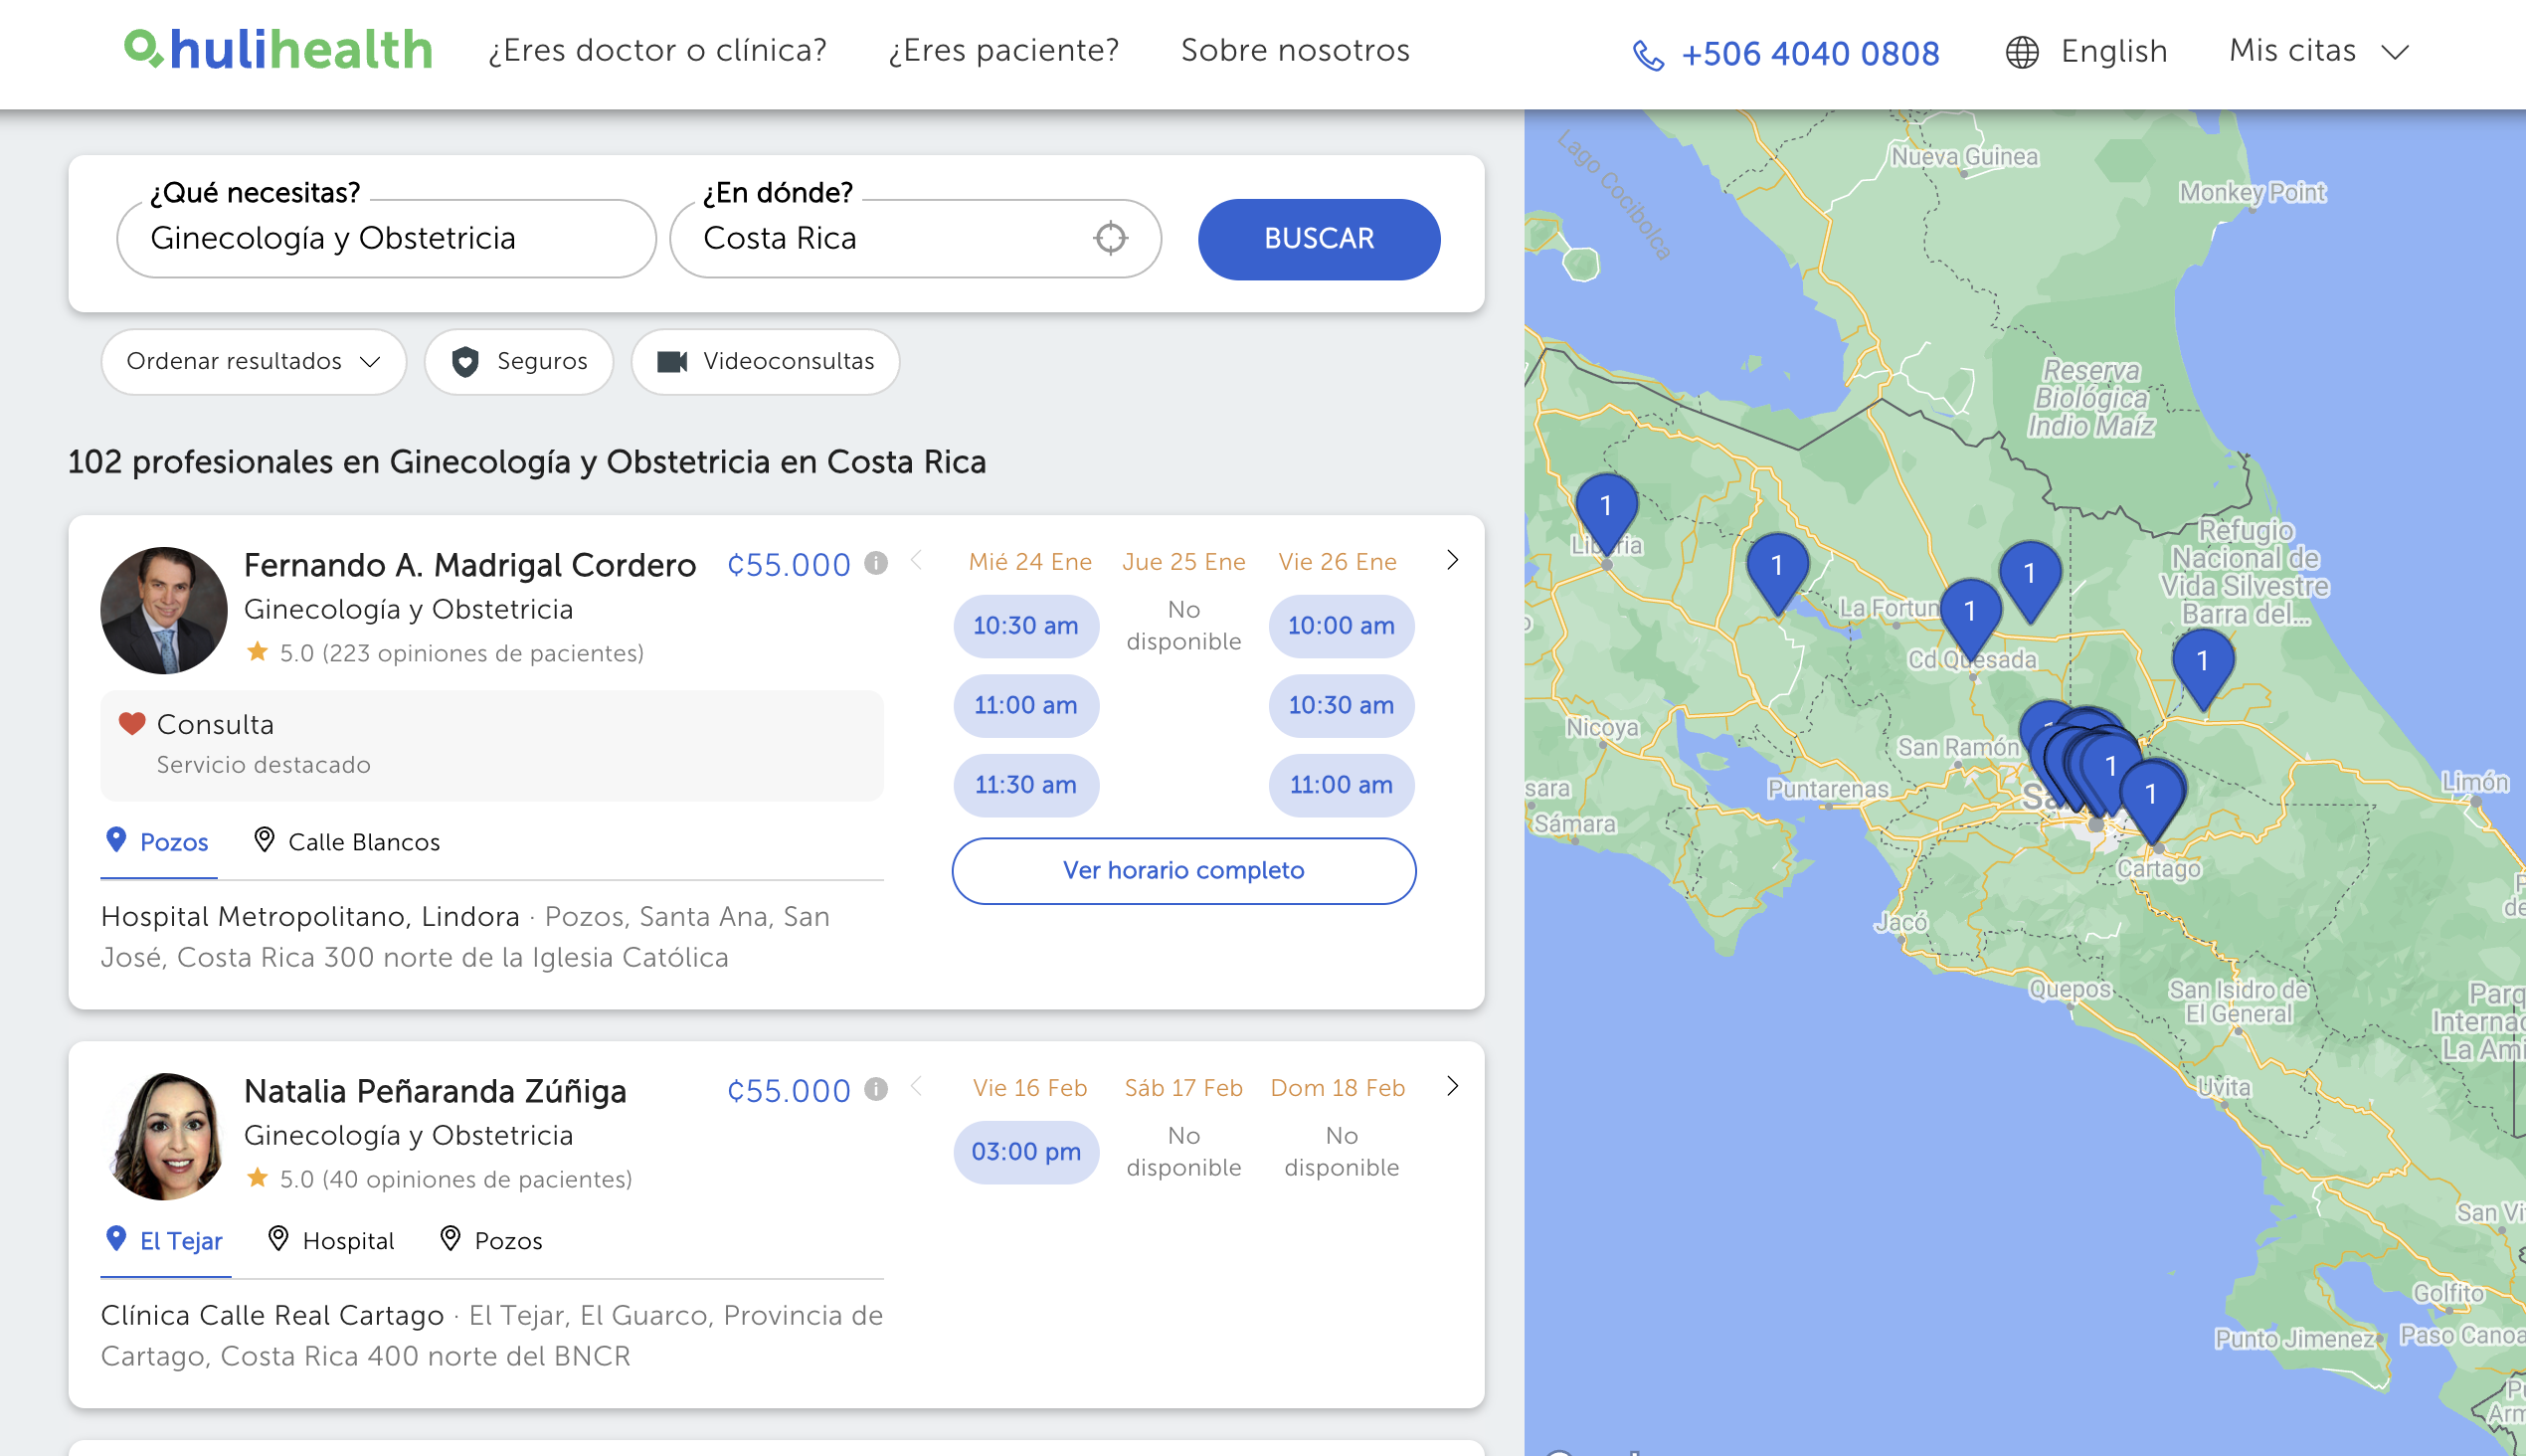Image resolution: width=2526 pixels, height=1456 pixels.
Task: Toggle the Videoconsultas filter
Action: 765,361
